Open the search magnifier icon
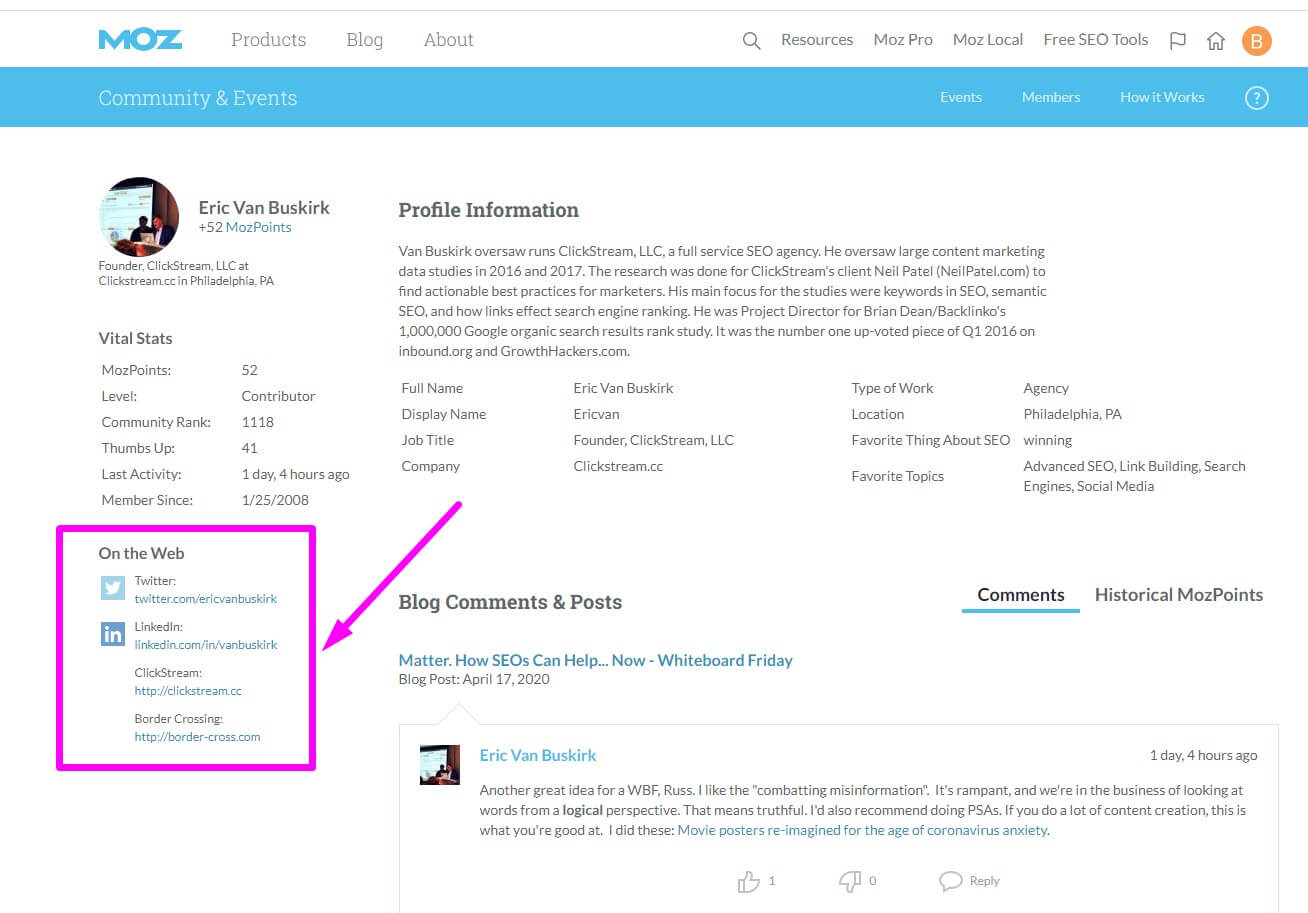This screenshot has width=1308, height=913. pos(751,41)
